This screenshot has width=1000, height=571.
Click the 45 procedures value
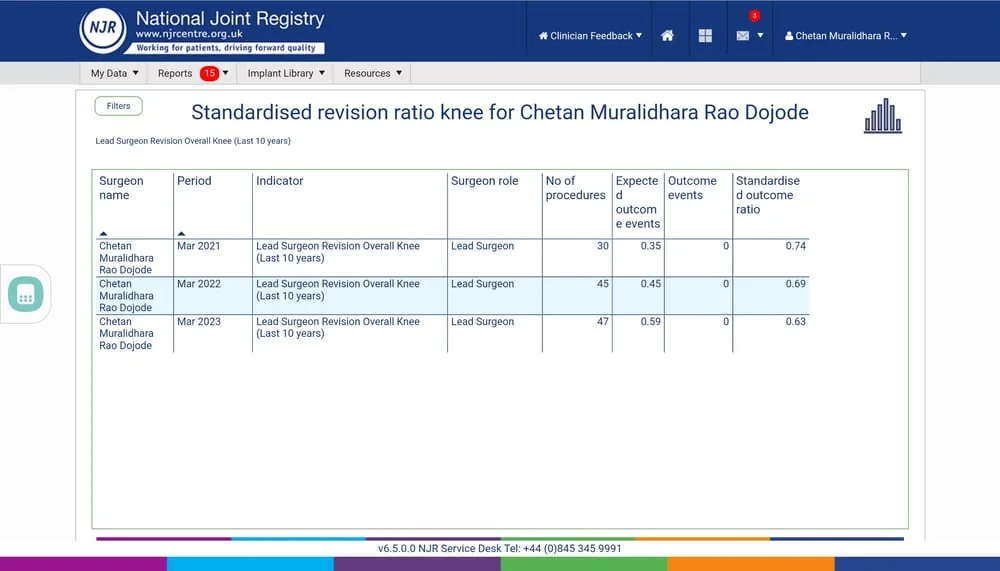603,284
